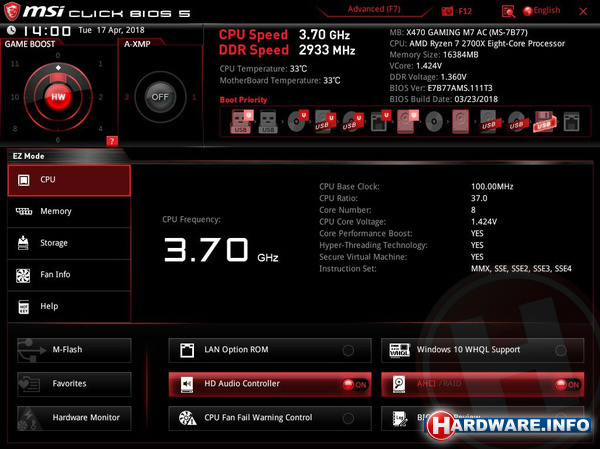Select the highlighted USB floppy boot device

click(x=544, y=122)
